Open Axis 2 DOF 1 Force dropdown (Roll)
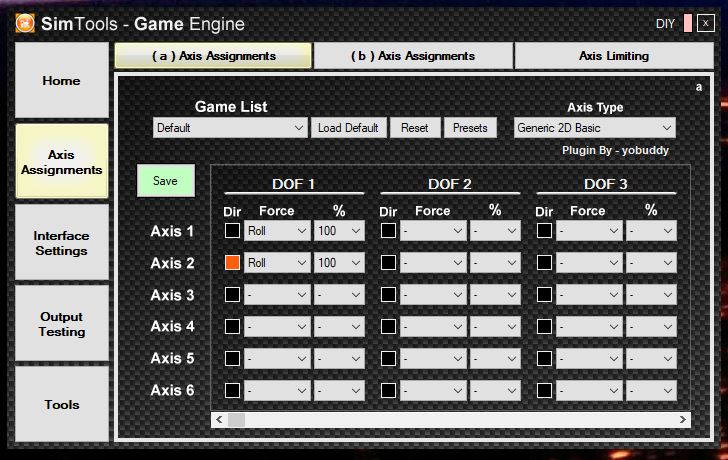This screenshot has height=460, width=728. point(277,263)
